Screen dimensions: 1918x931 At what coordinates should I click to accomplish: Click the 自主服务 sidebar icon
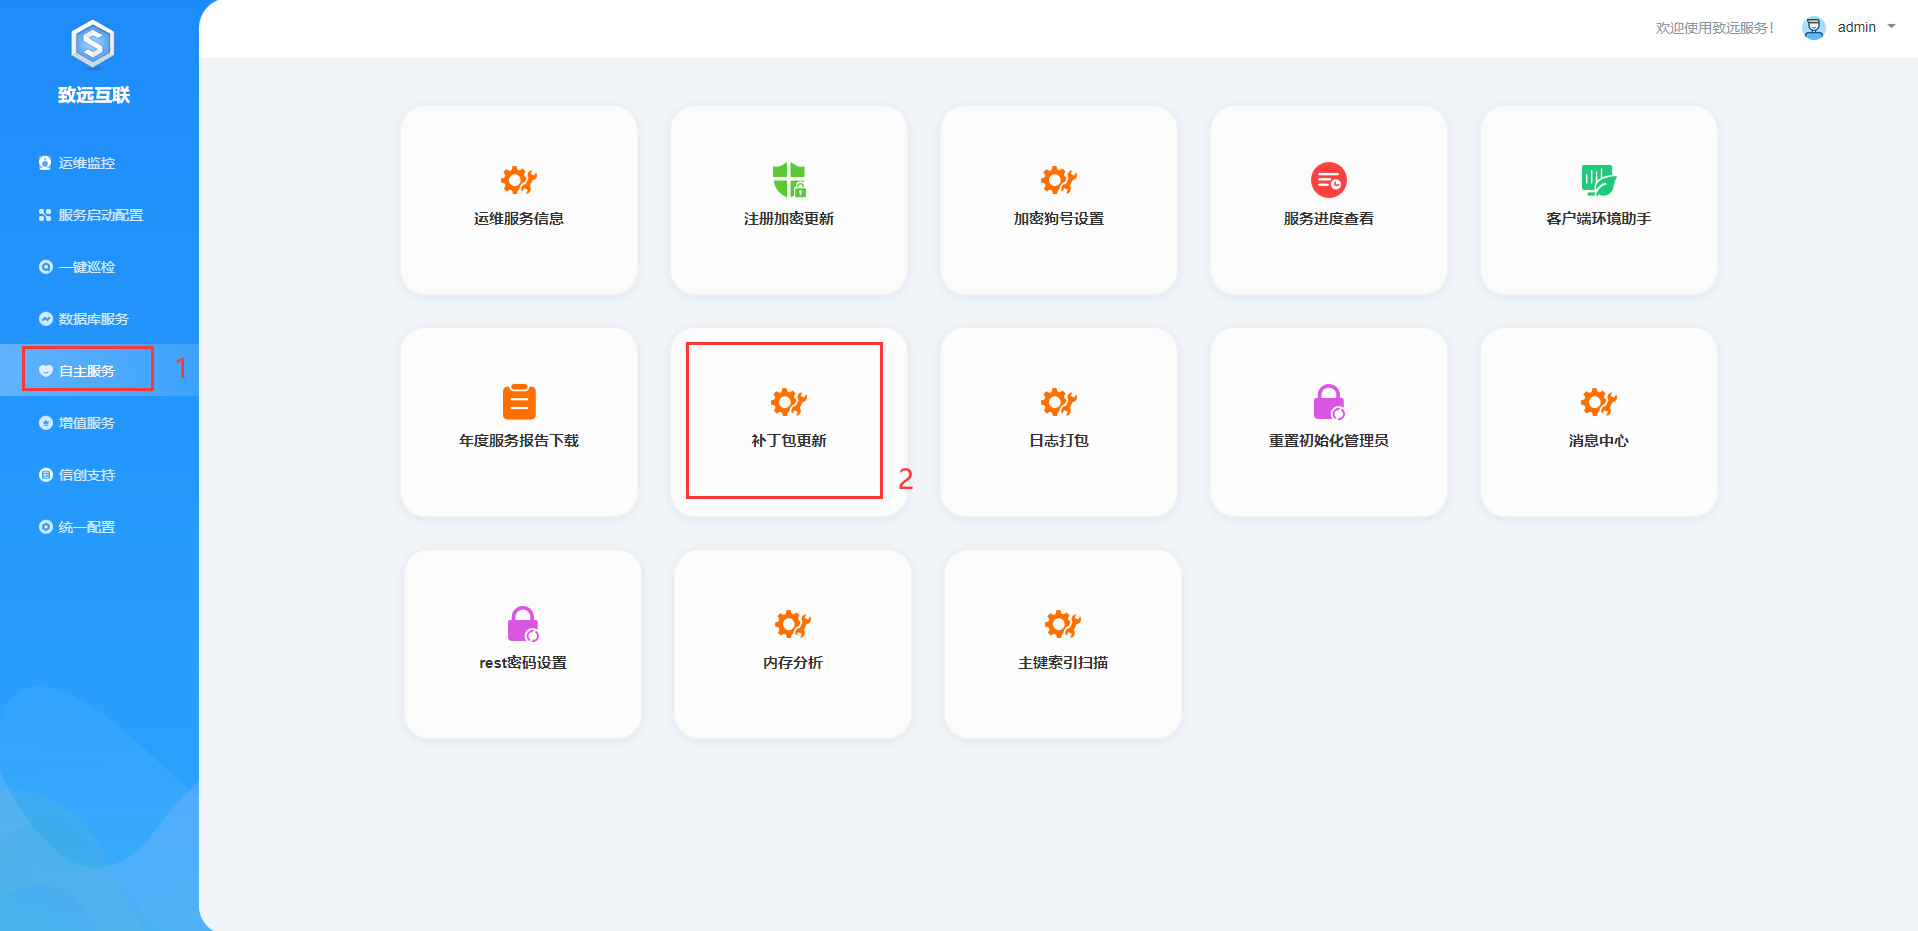click(45, 371)
